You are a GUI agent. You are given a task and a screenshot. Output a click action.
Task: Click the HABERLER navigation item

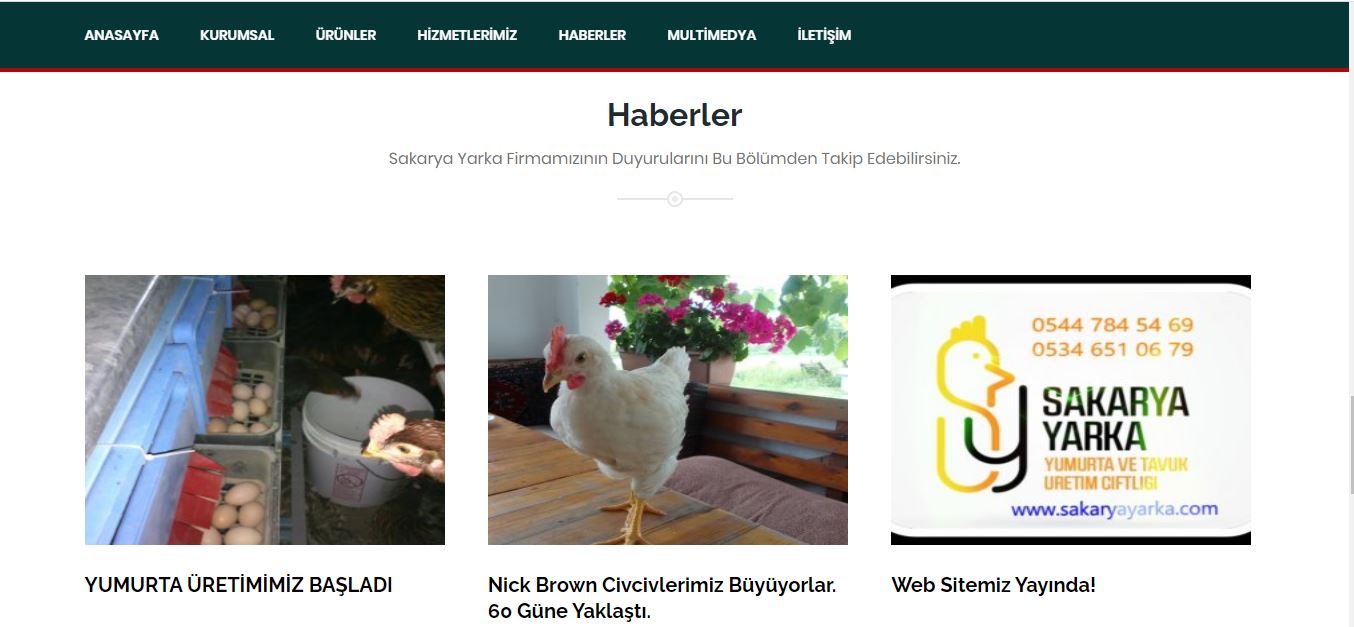coord(592,35)
